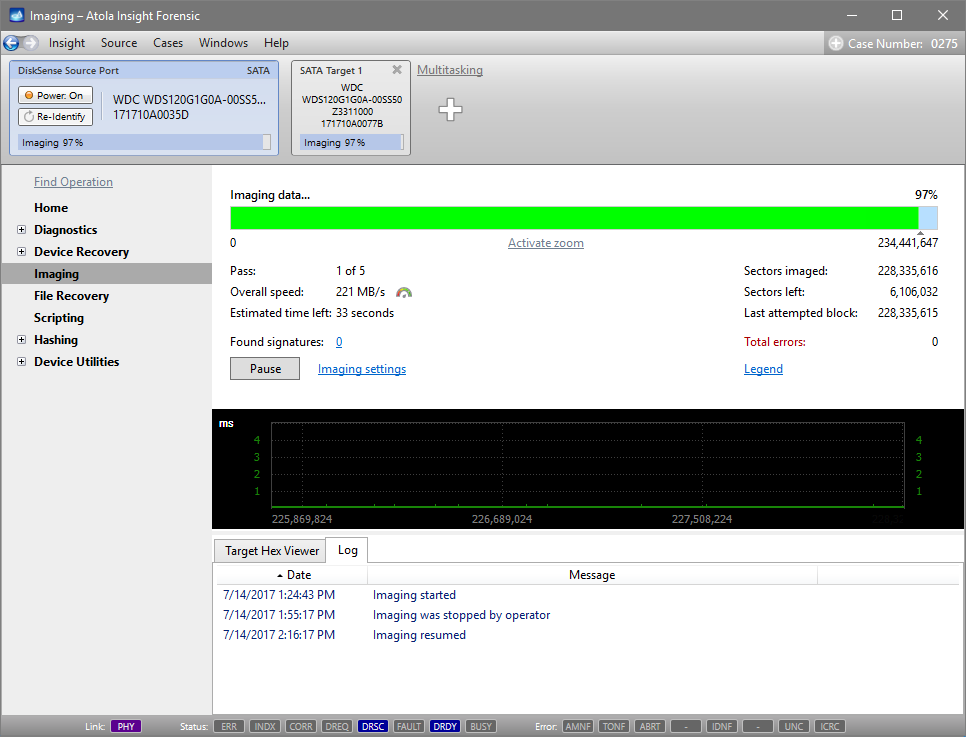Open the Source menu
This screenshot has height=737, width=966.
(x=119, y=43)
